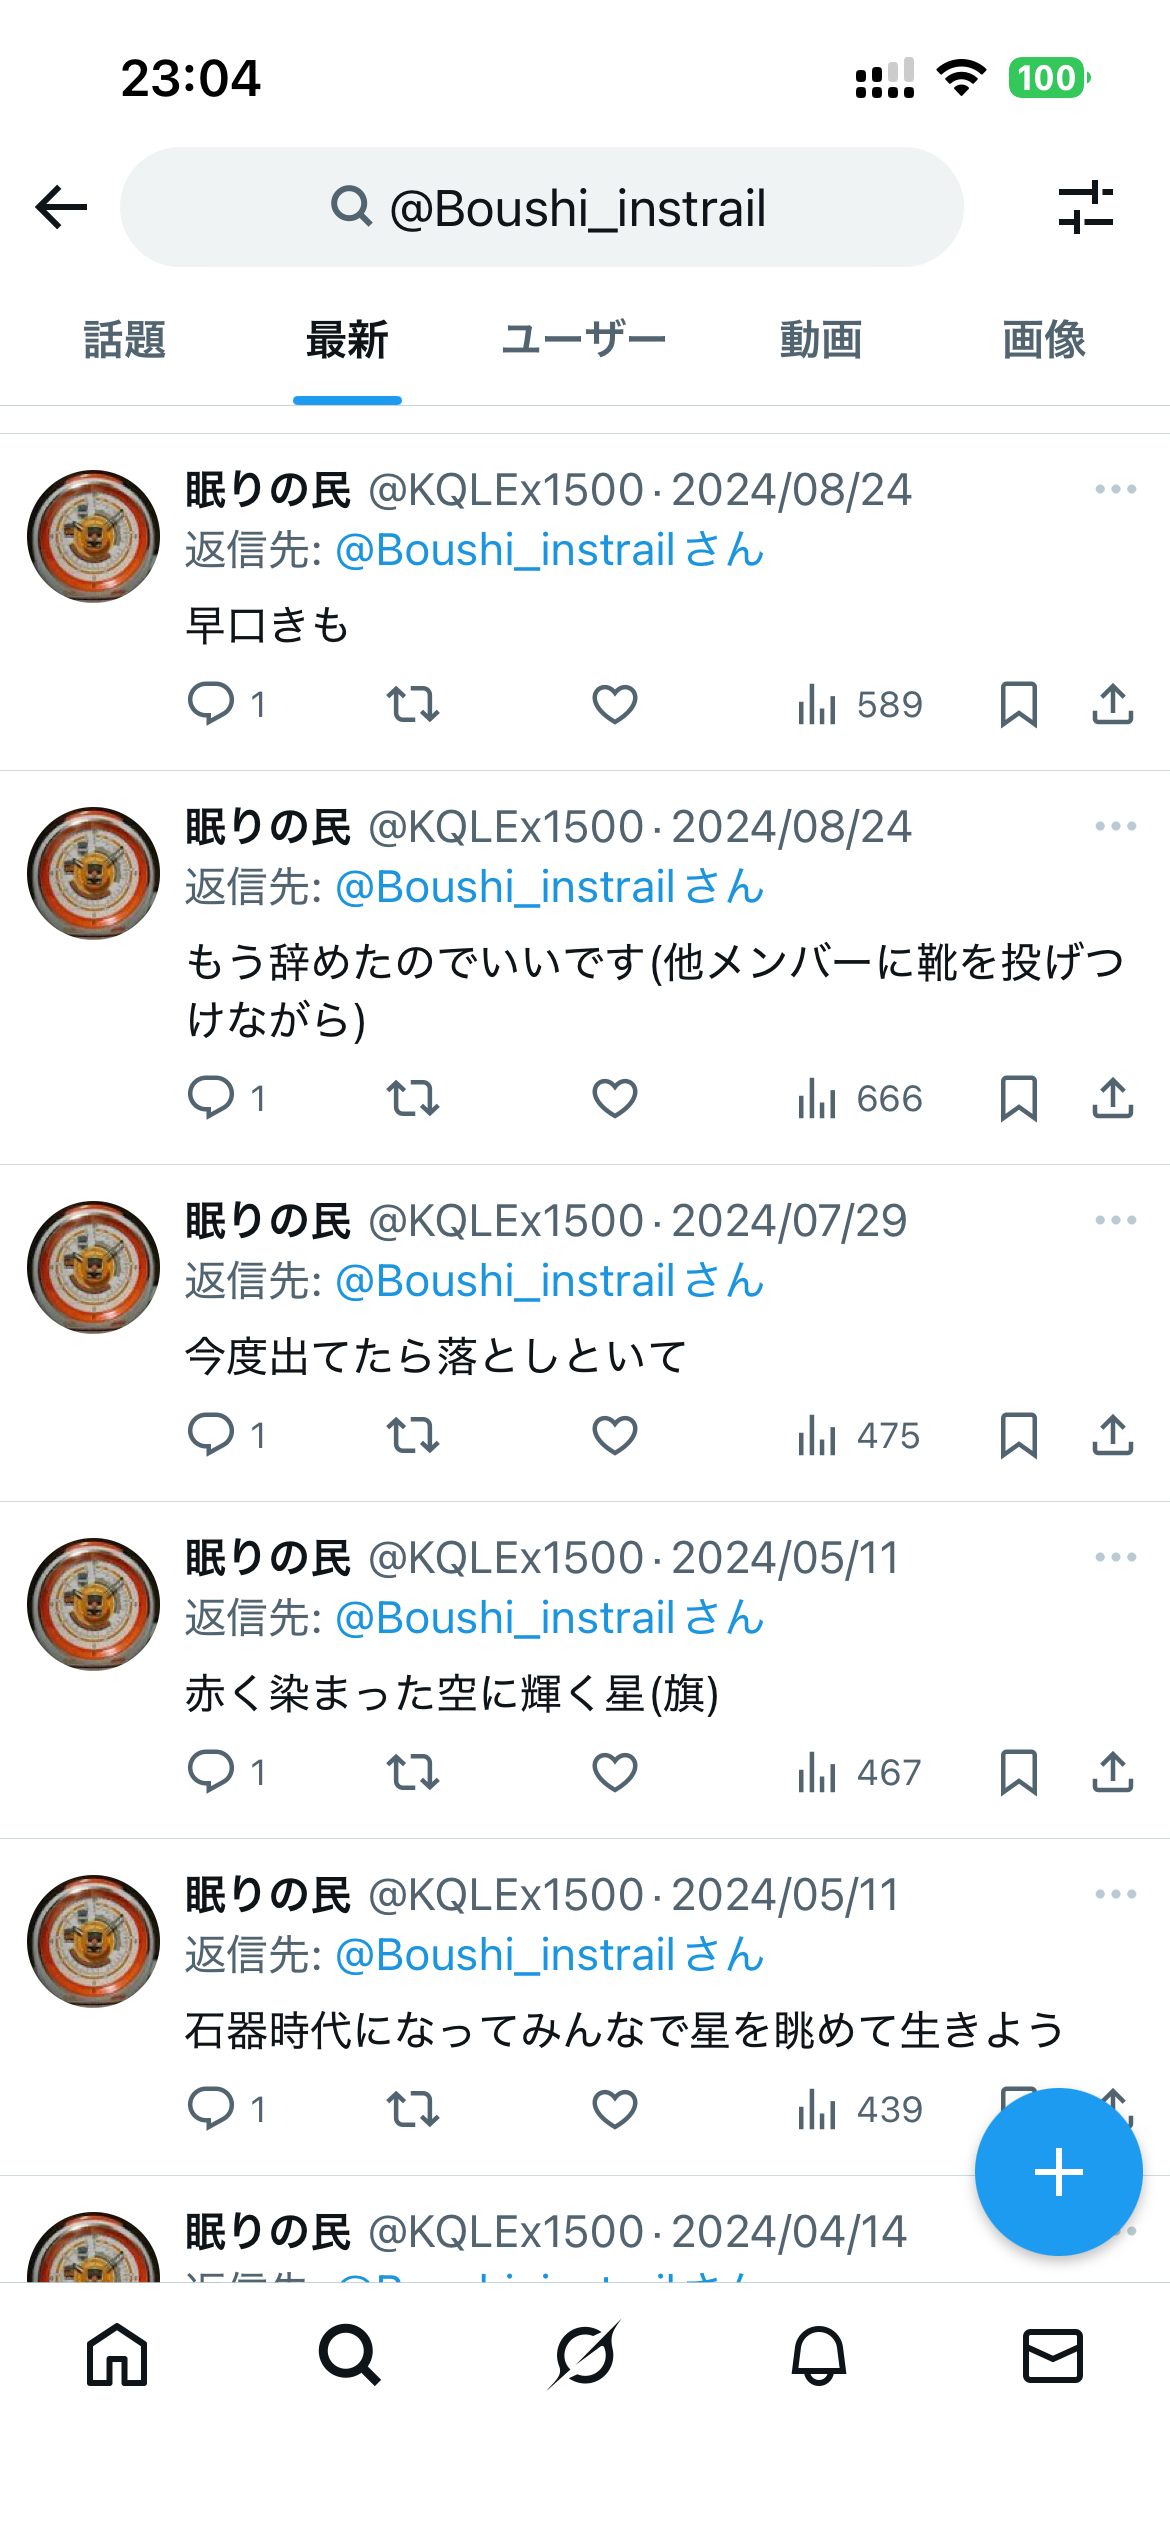The height and width of the screenshot is (2532, 1170).
Task: Open the 画像 tab
Action: tap(1044, 340)
